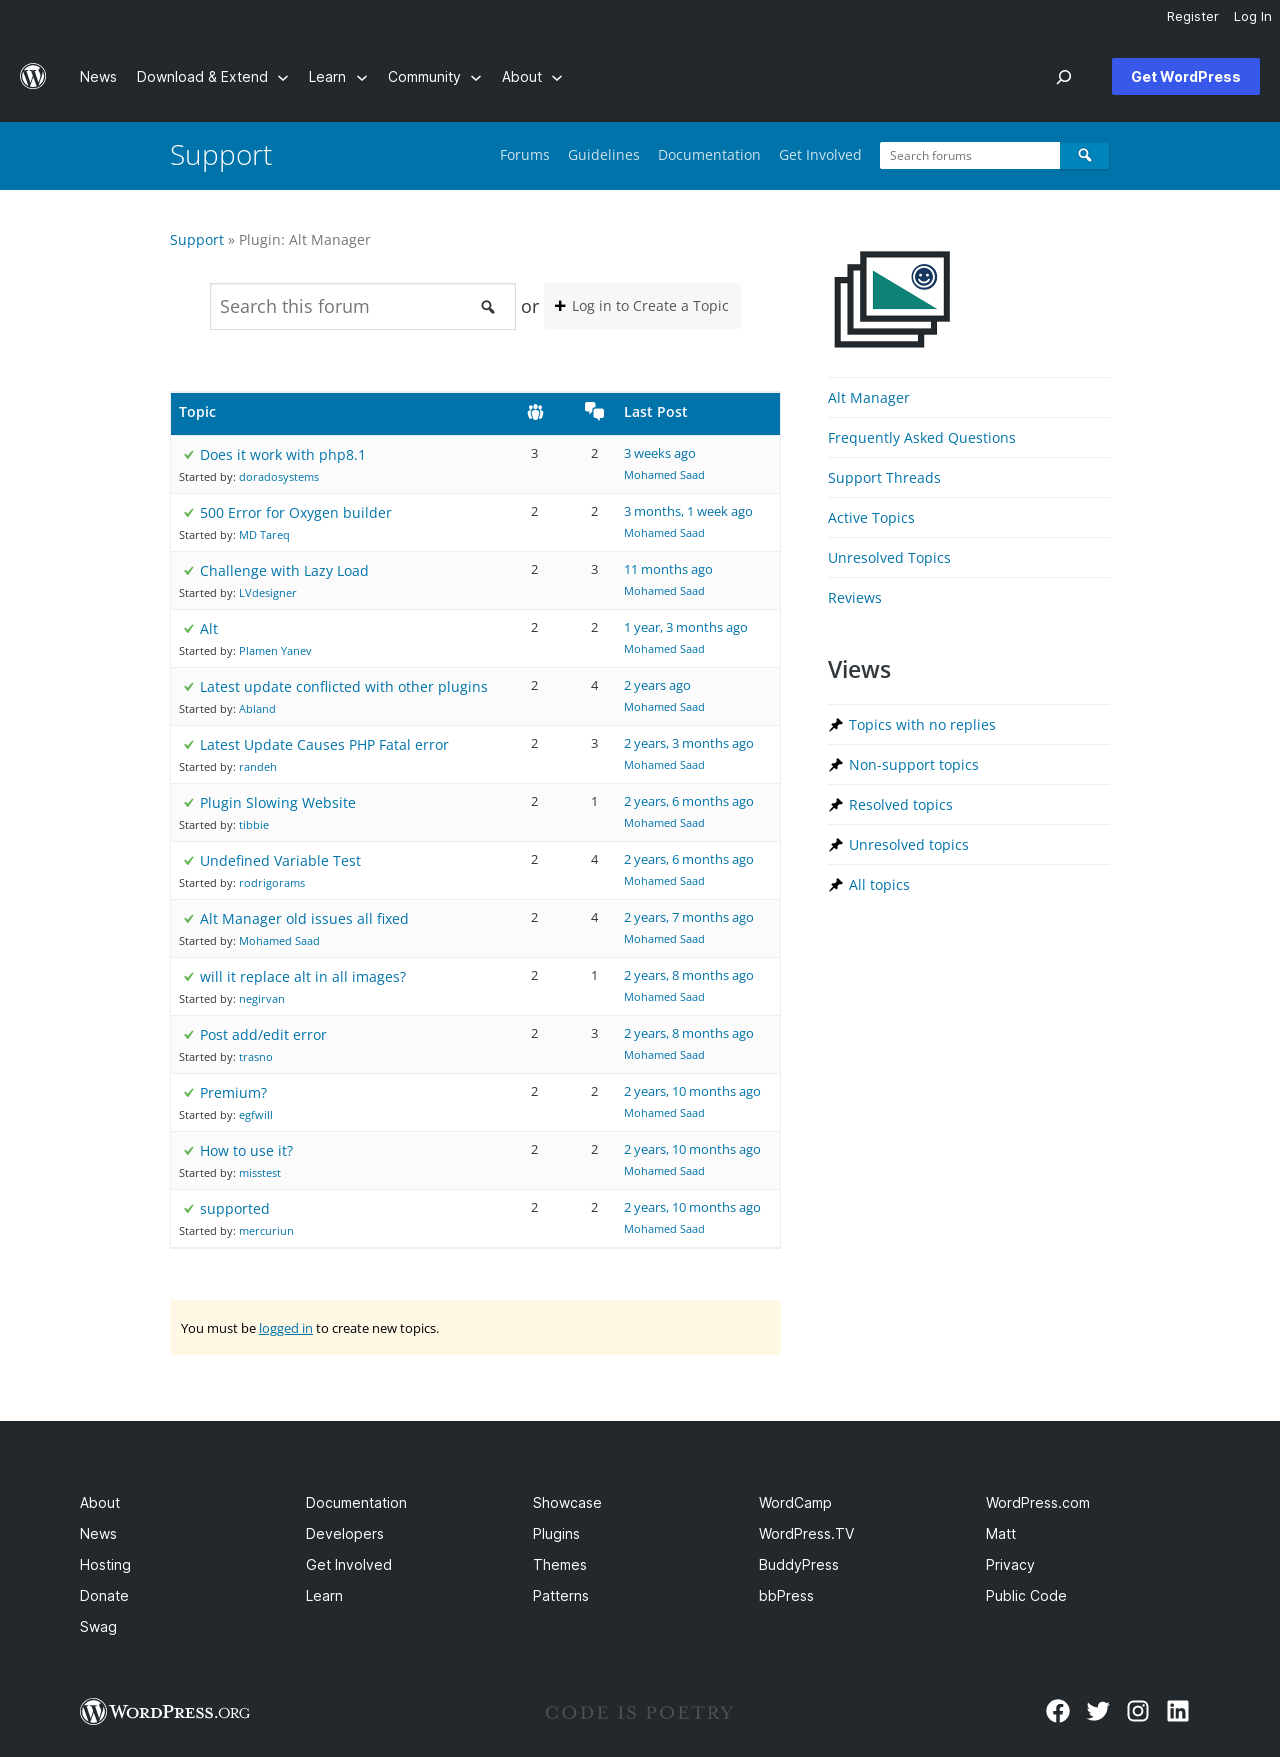Open doradosystems author profile
Image resolution: width=1280 pixels, height=1757 pixels.
click(279, 477)
